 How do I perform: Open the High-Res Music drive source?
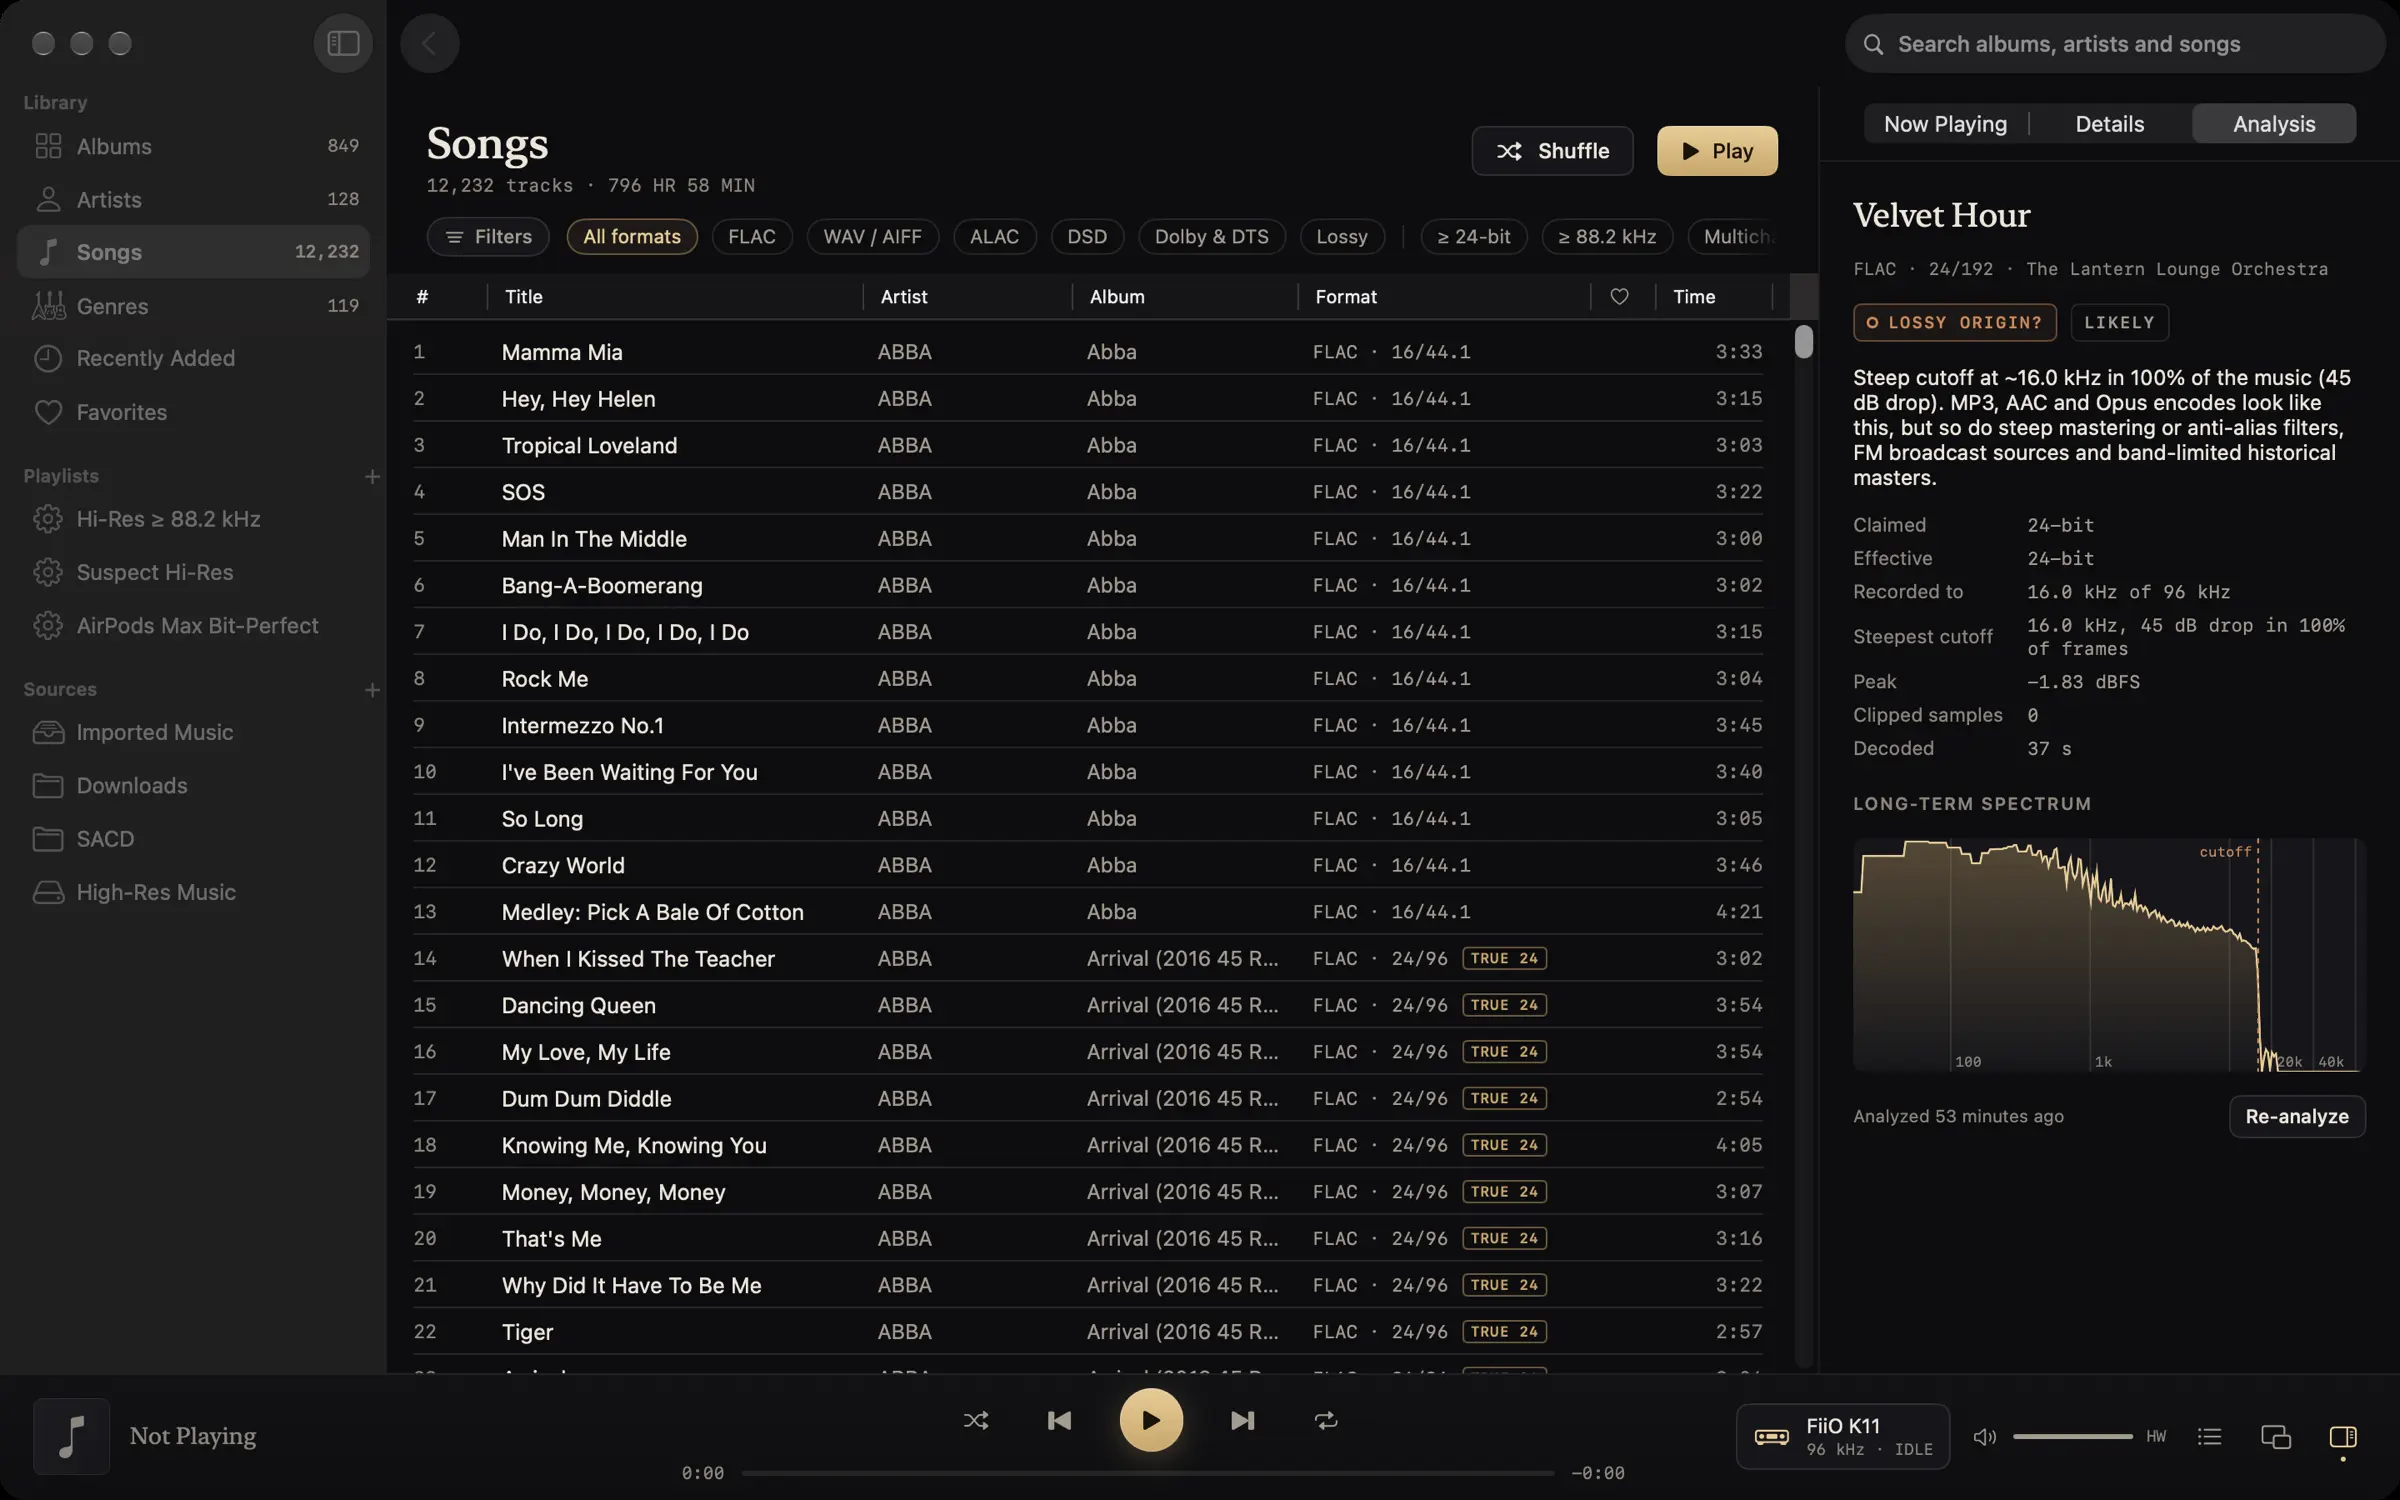coord(193,892)
